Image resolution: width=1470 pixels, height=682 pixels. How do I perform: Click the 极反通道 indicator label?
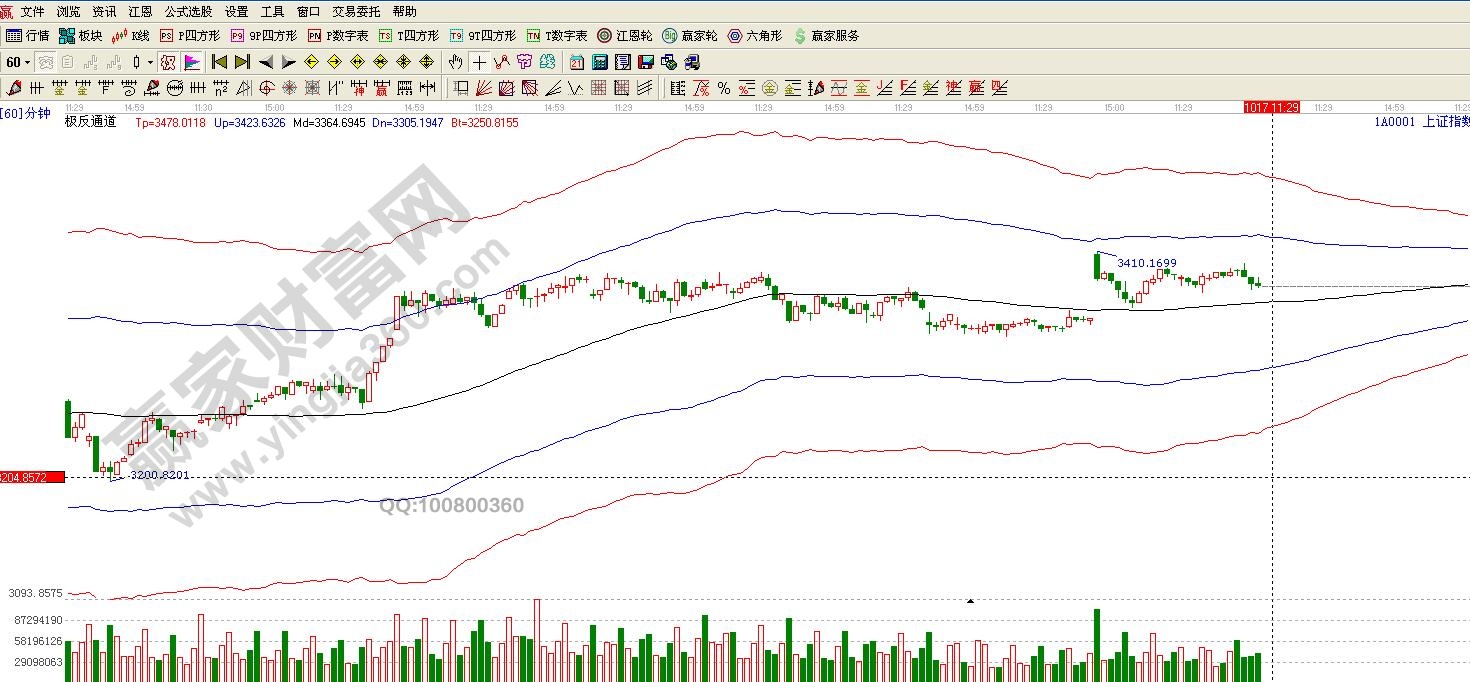coord(90,122)
